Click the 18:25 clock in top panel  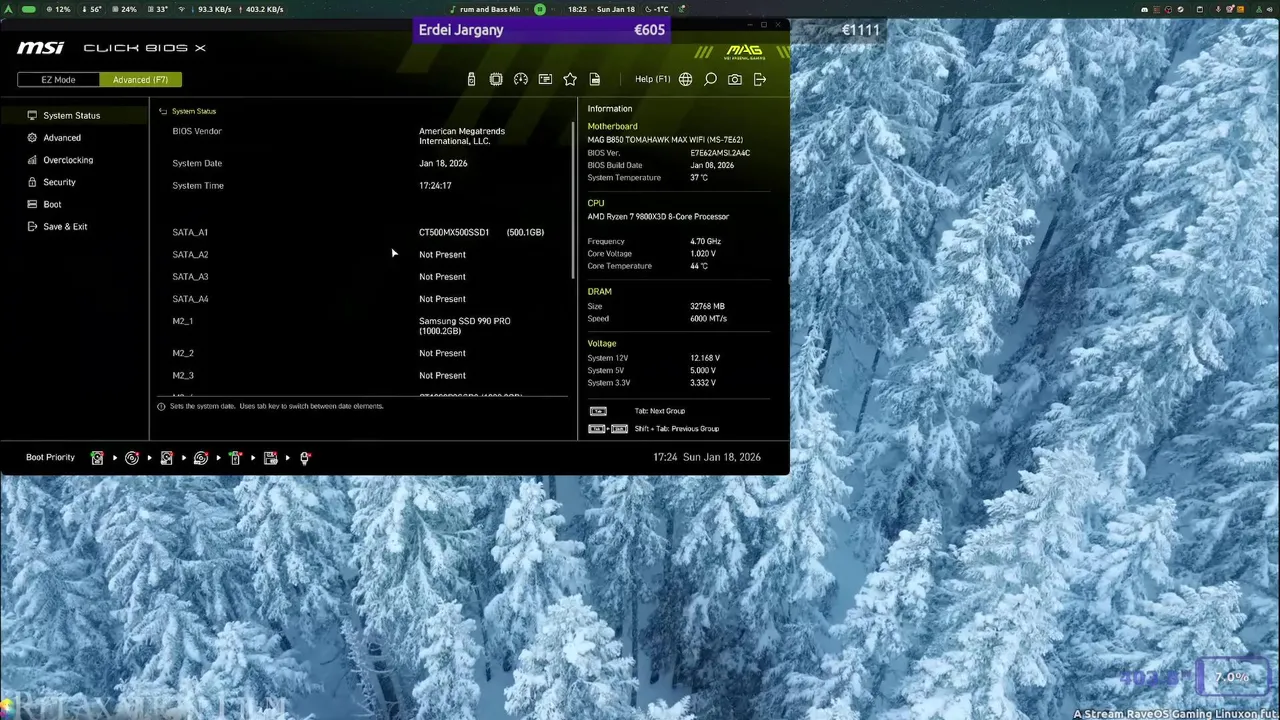pos(577,9)
